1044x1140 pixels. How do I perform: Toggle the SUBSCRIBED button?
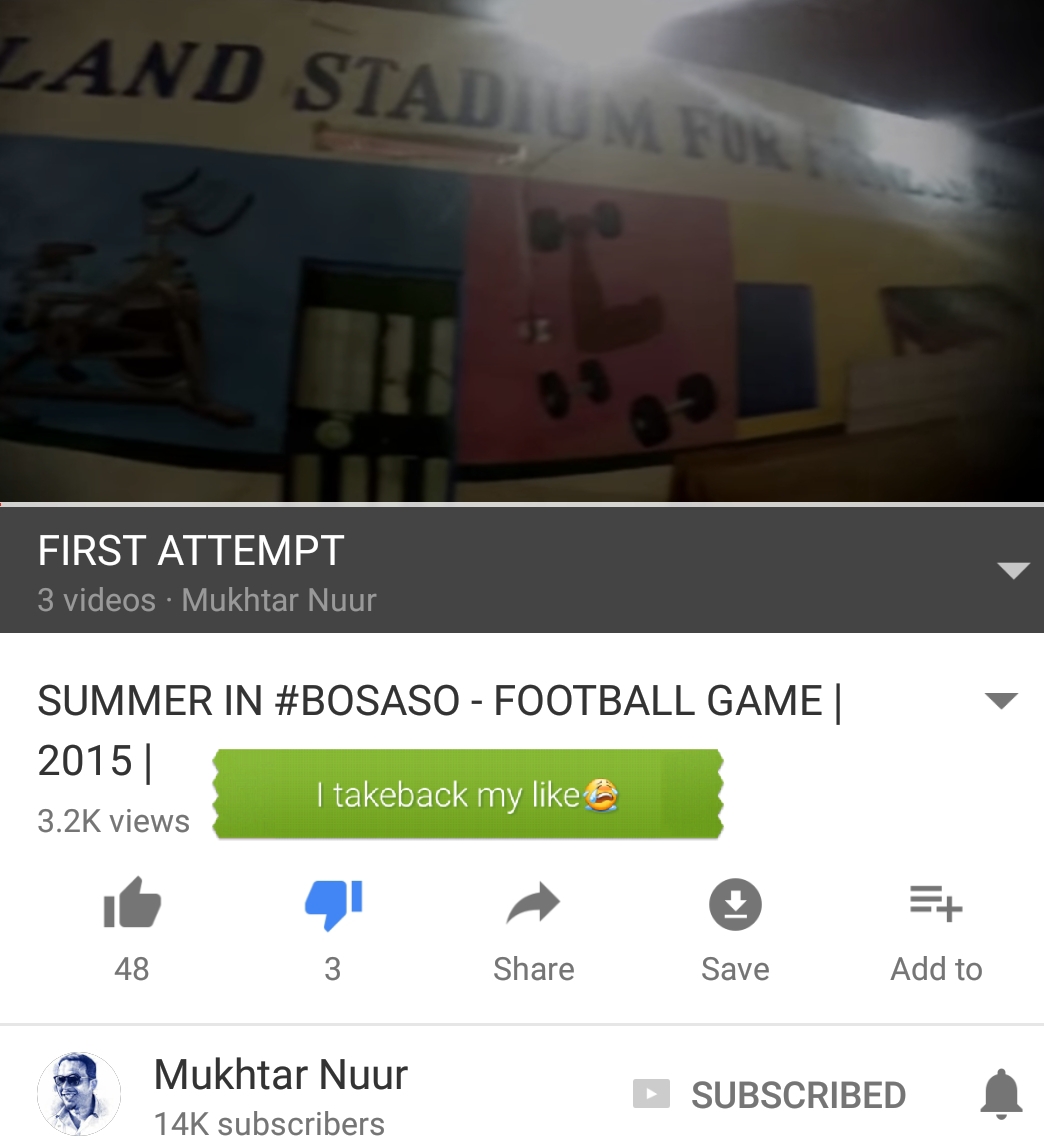coord(798,1095)
